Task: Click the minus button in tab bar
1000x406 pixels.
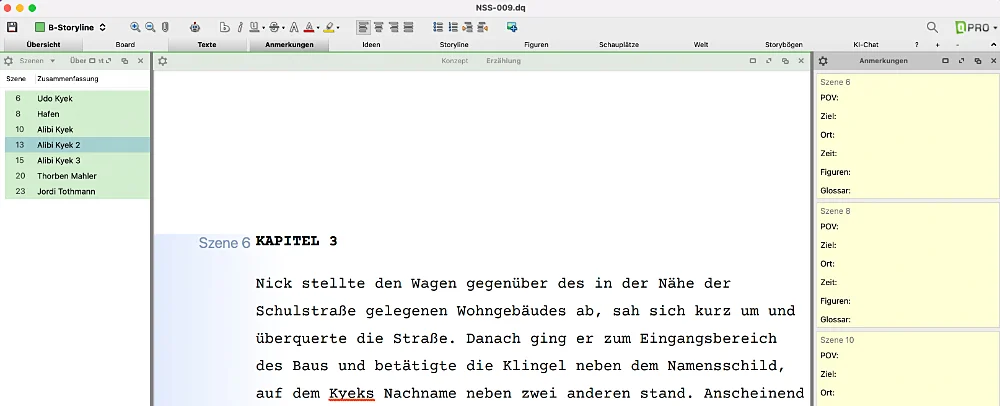Action: pos(958,45)
